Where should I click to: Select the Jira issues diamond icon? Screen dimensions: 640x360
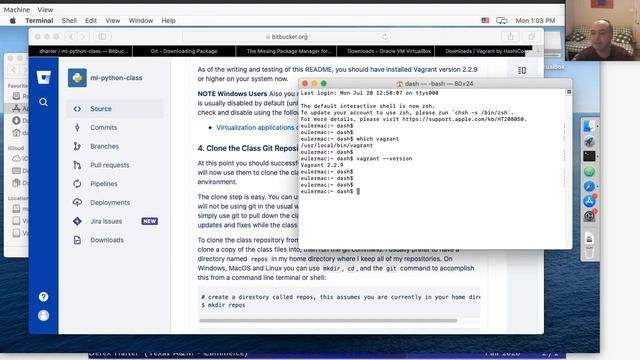point(77,221)
